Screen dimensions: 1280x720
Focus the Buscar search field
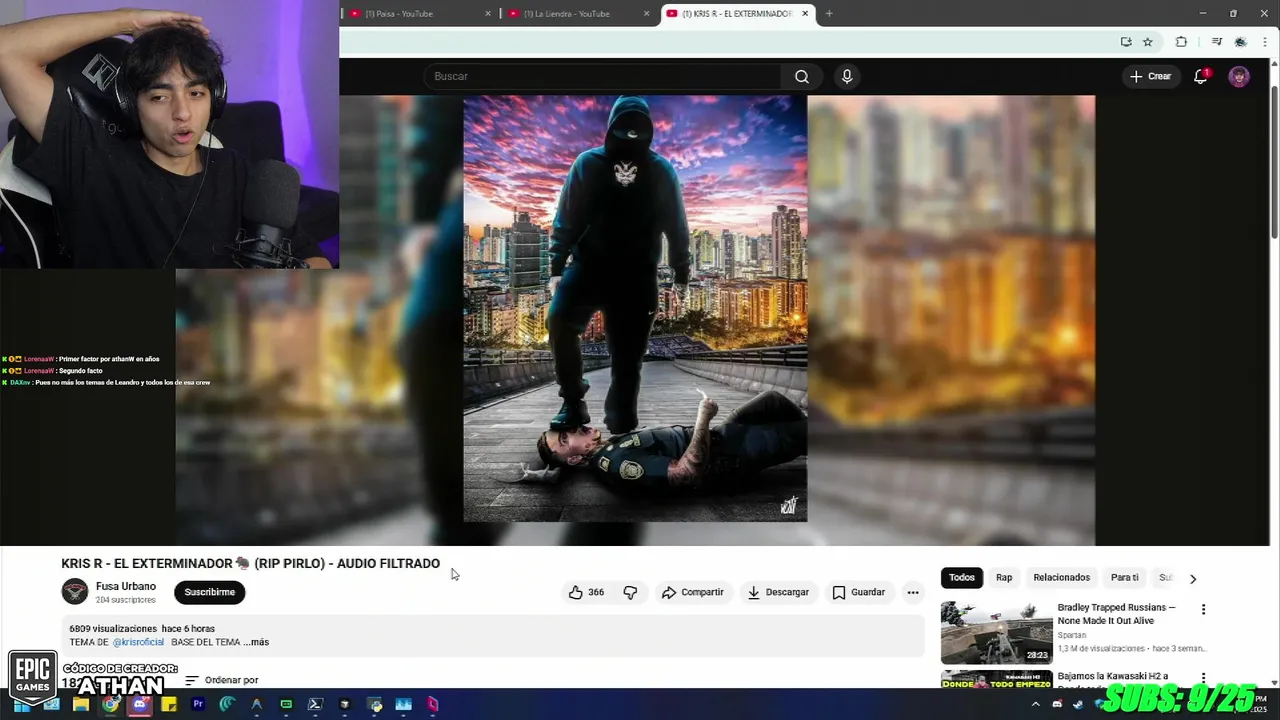coord(604,77)
